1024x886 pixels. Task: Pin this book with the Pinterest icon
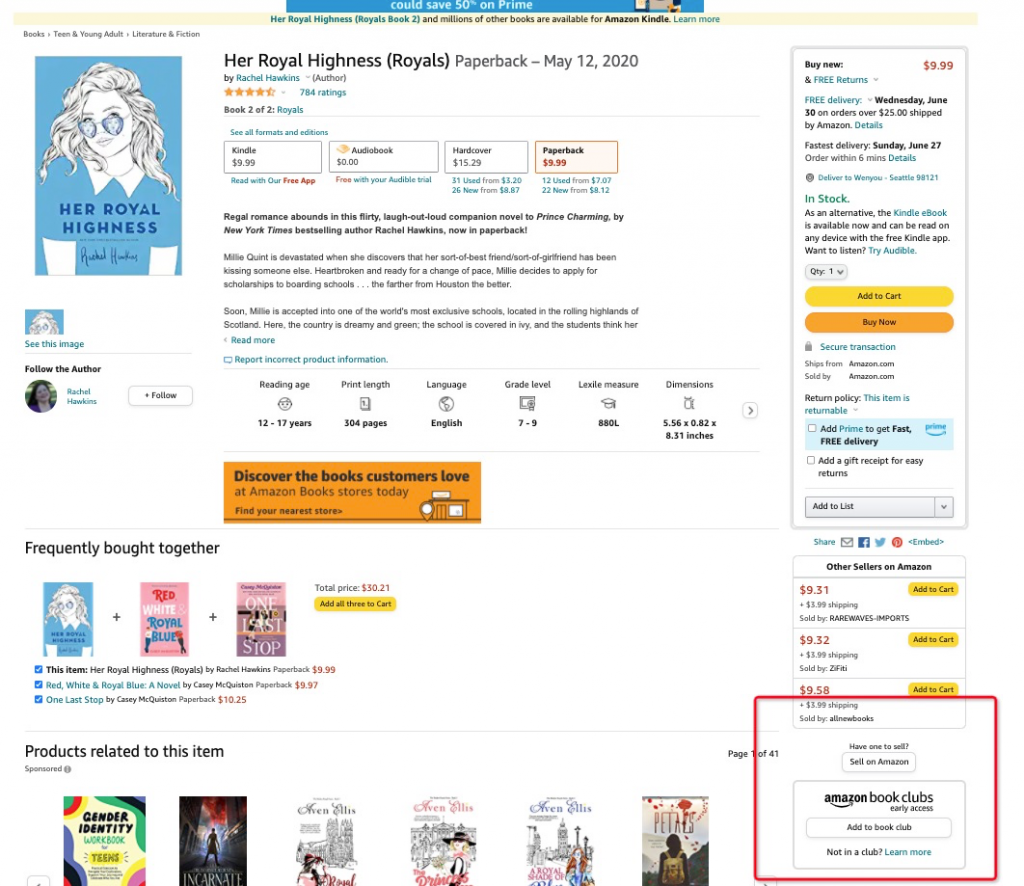(x=897, y=542)
